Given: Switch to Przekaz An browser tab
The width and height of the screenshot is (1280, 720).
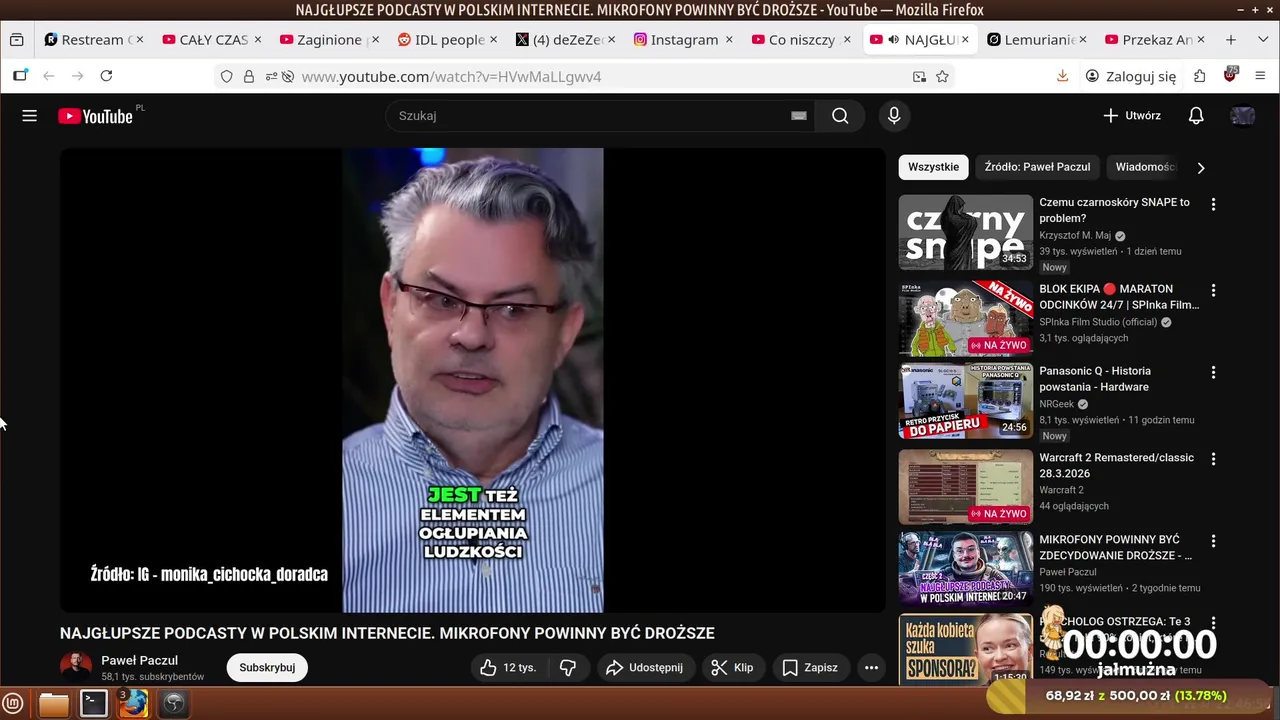Looking at the screenshot, I should tap(1155, 40).
